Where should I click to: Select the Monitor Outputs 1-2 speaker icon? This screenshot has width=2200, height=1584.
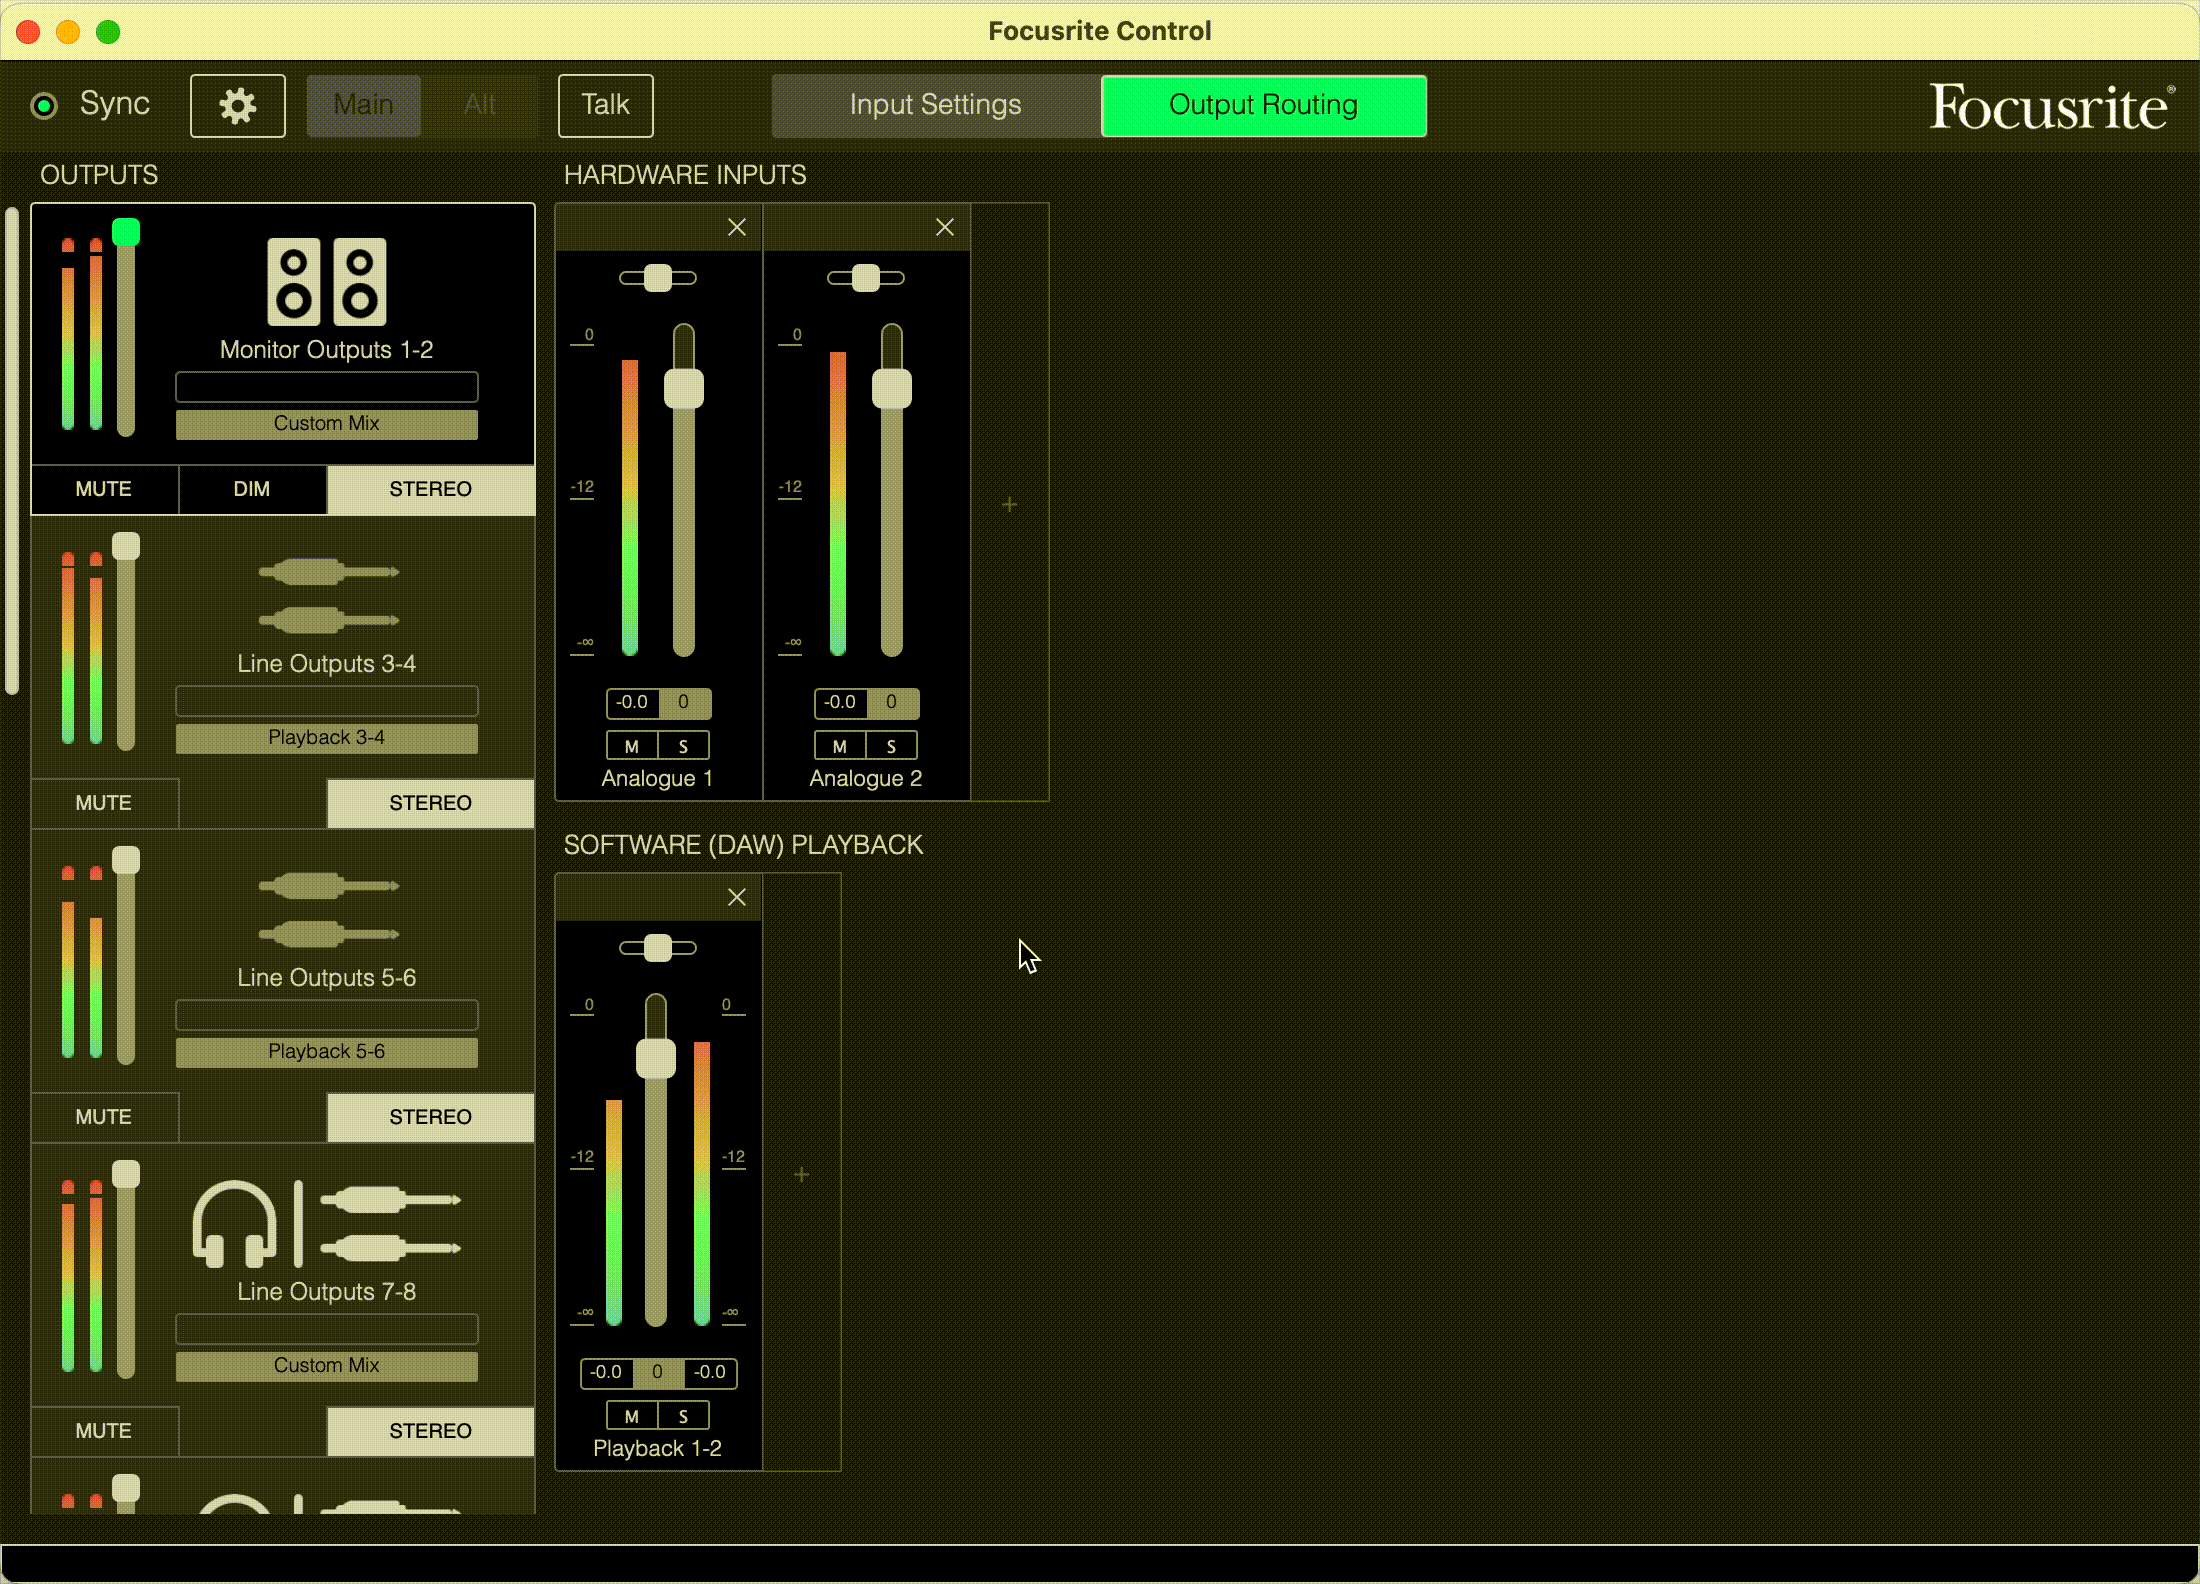click(326, 282)
